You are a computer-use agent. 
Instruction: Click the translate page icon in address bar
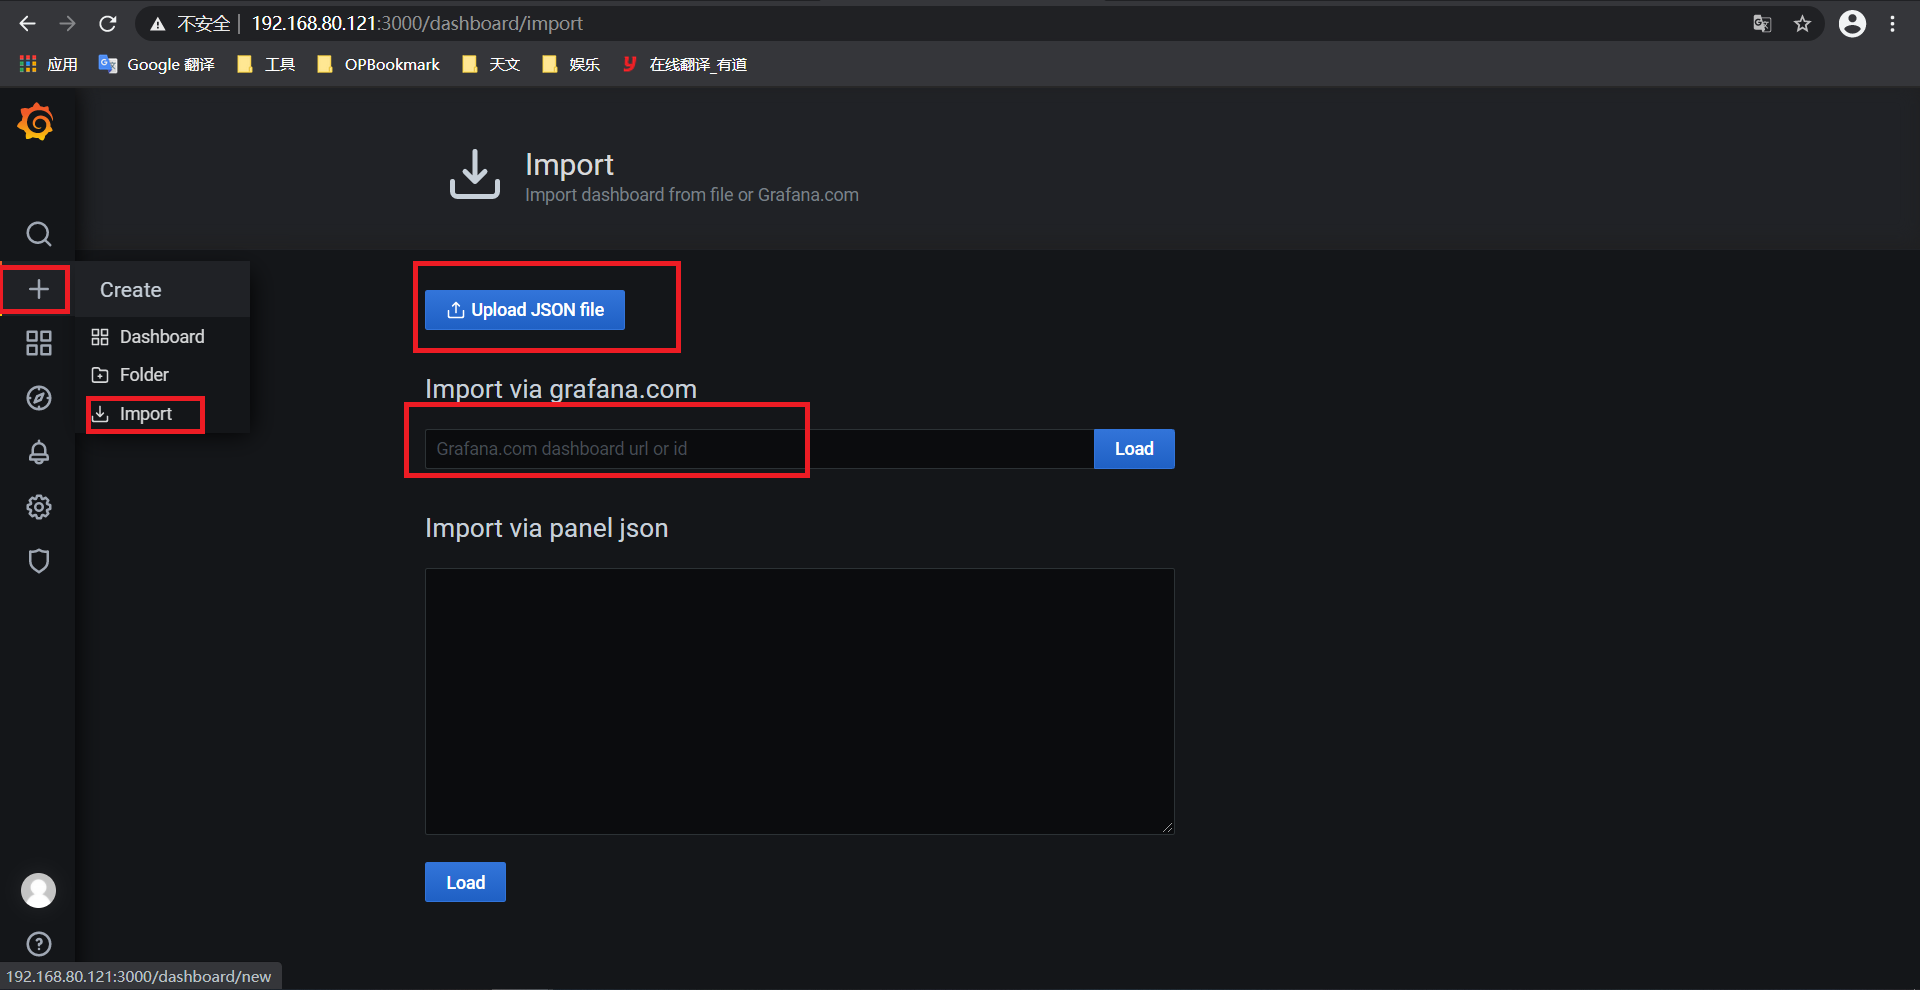(1762, 24)
